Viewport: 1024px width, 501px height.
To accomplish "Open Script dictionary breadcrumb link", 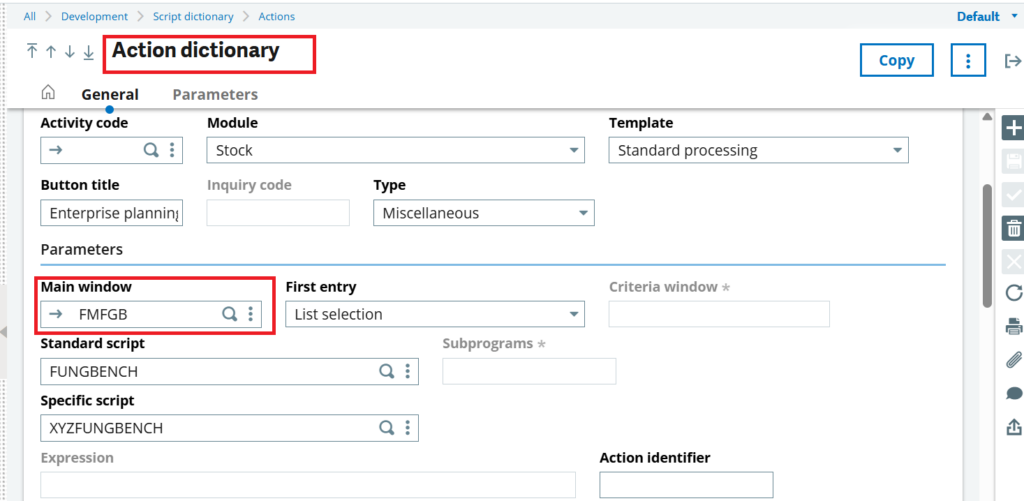I will tap(193, 16).
